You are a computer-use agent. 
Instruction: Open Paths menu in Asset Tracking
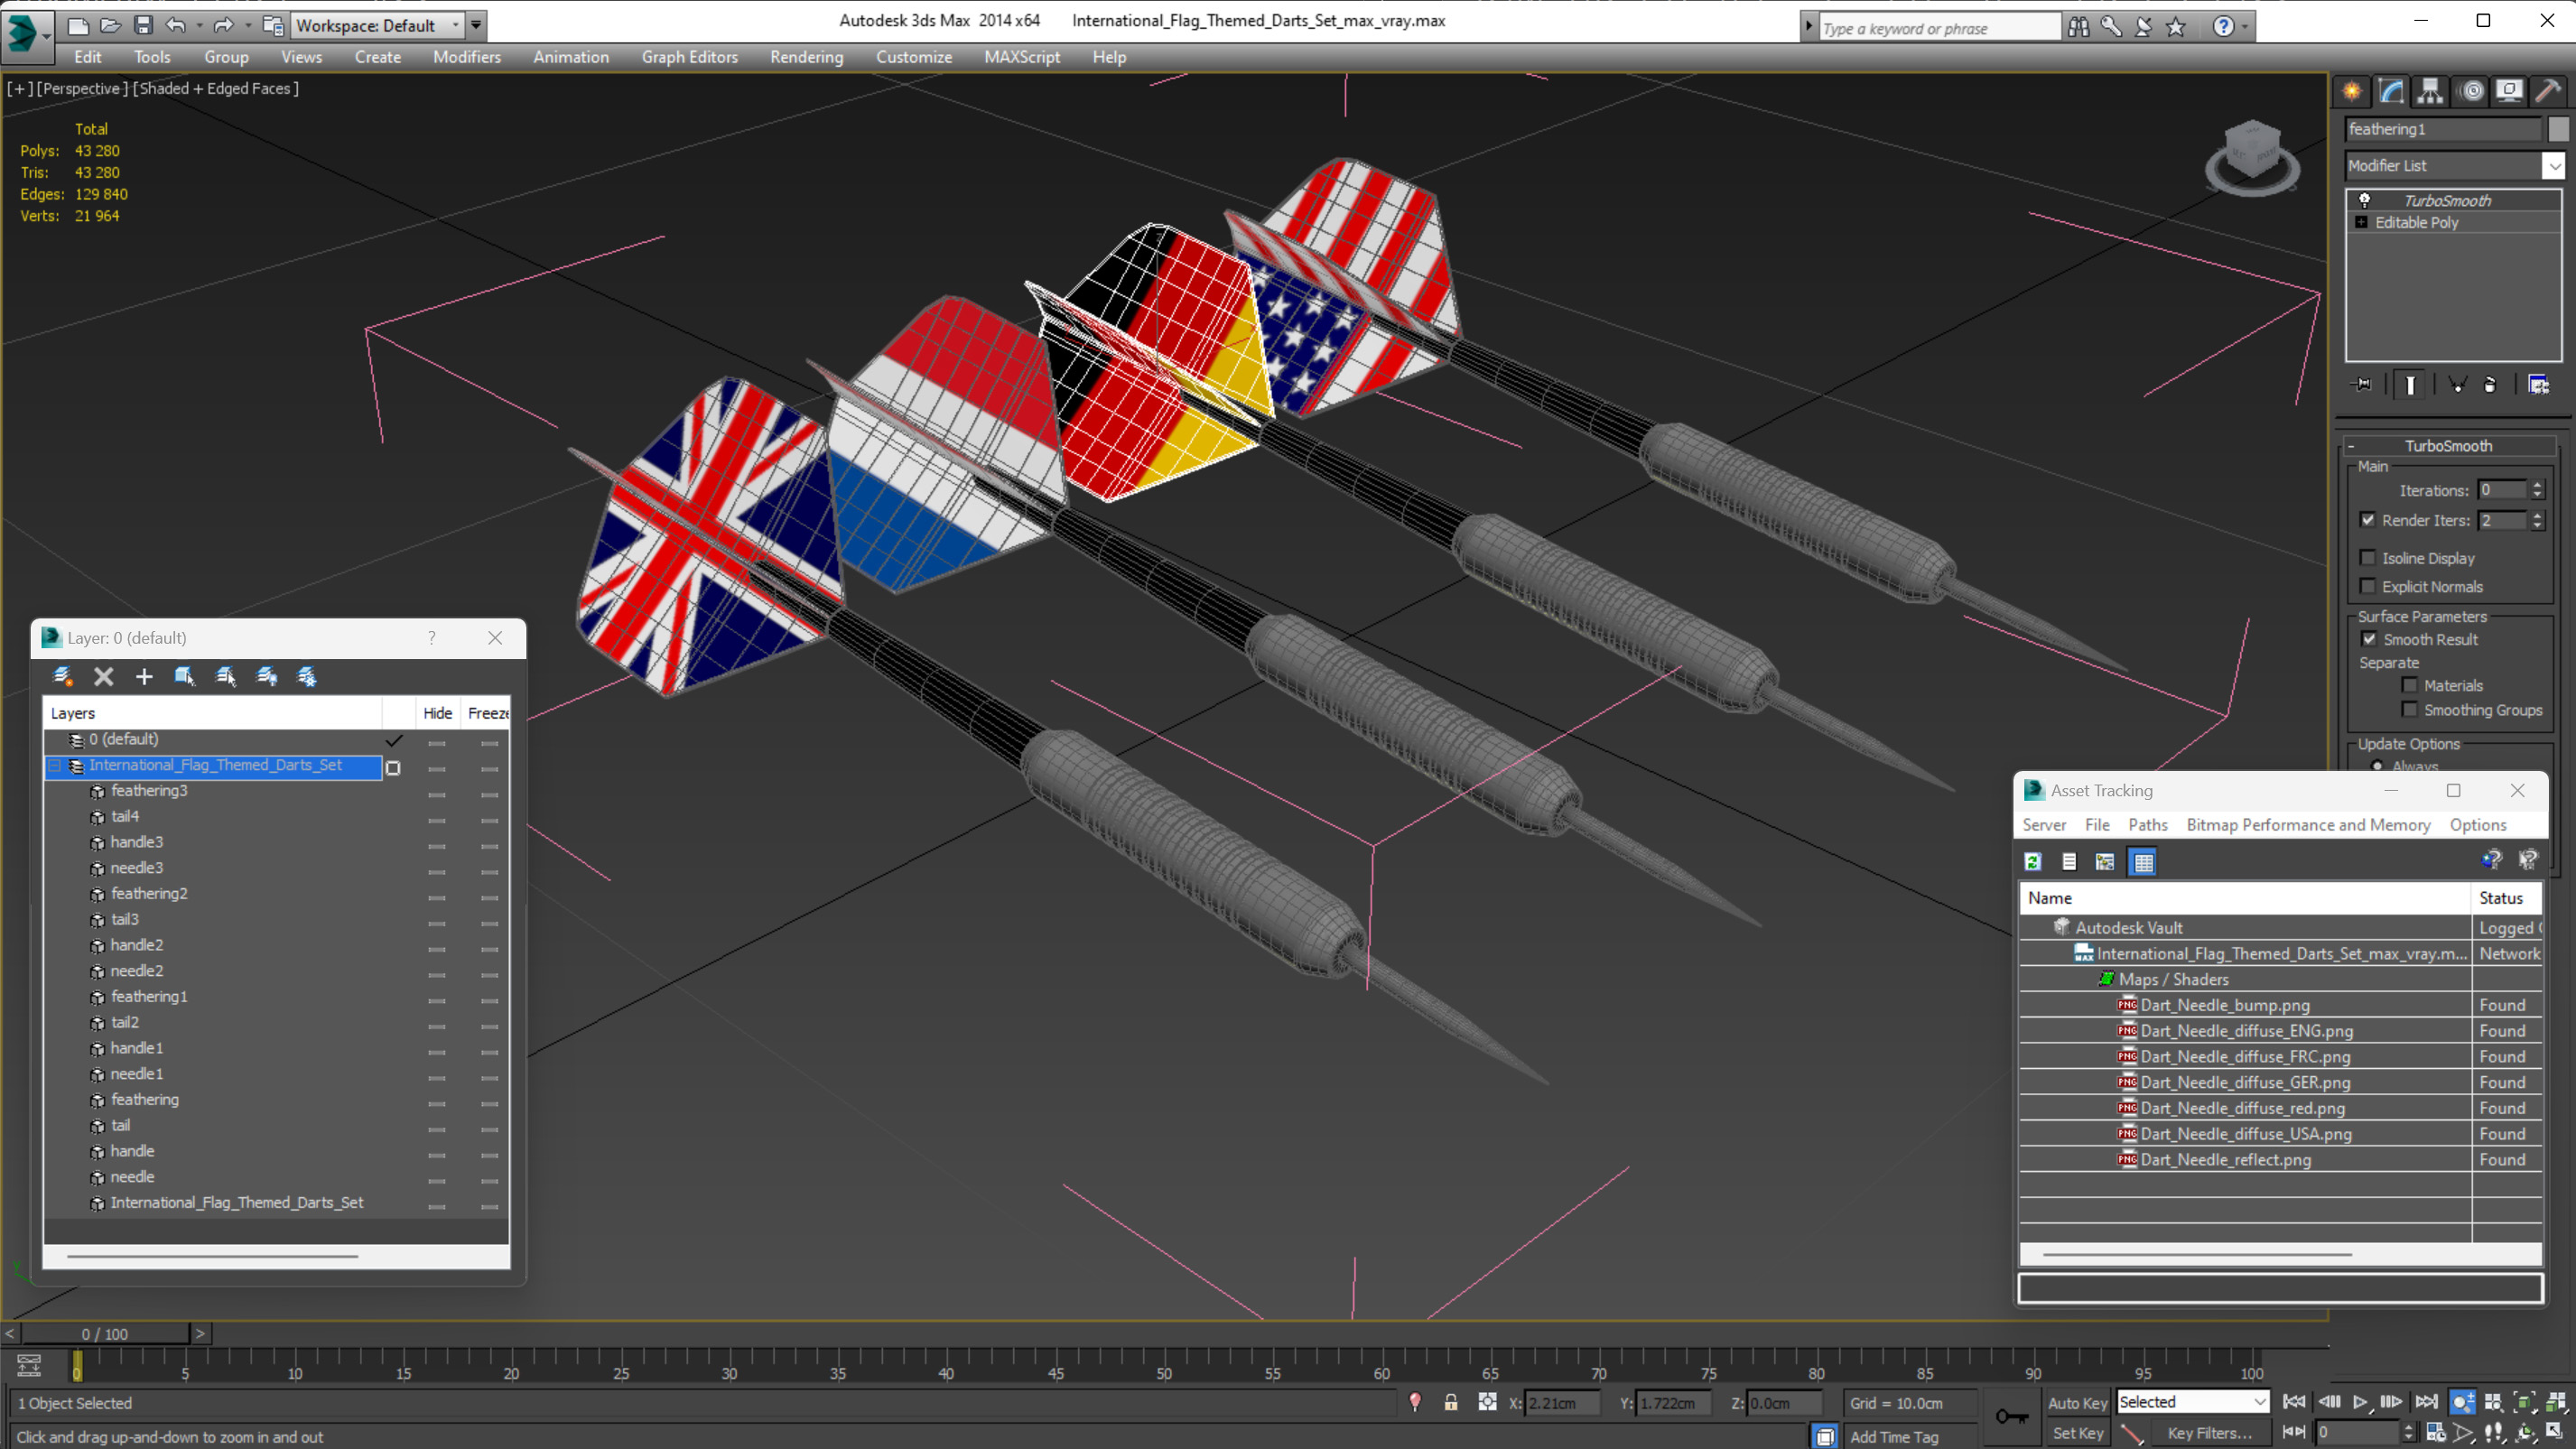pos(2147,824)
